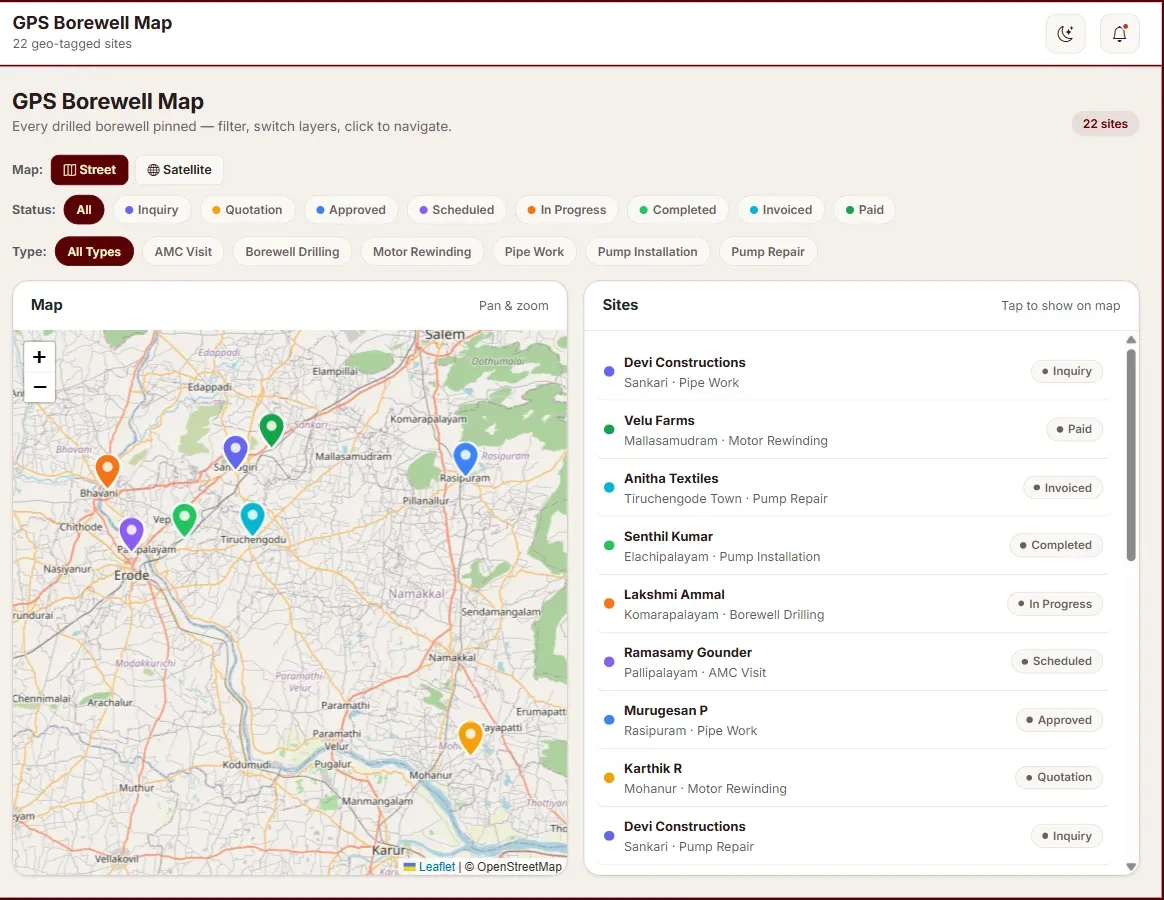
Task: Filter sites by Scheduled status
Action: point(457,209)
